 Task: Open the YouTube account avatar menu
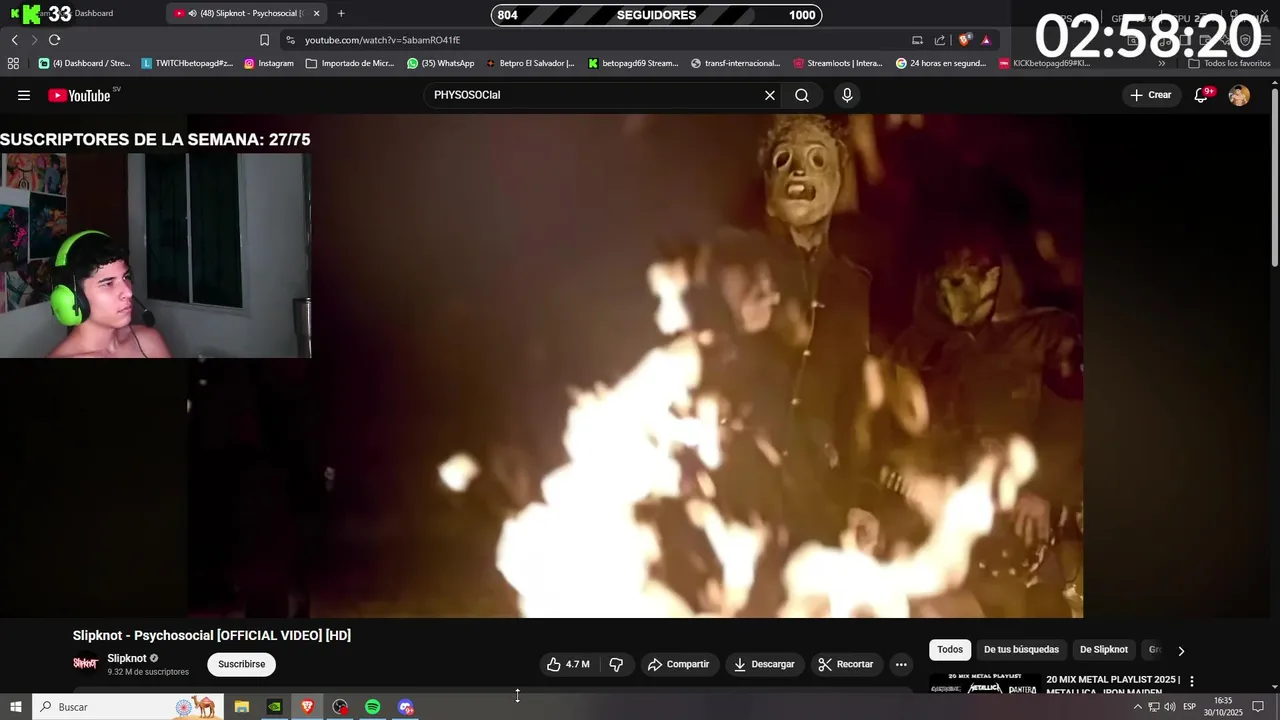click(x=1239, y=95)
